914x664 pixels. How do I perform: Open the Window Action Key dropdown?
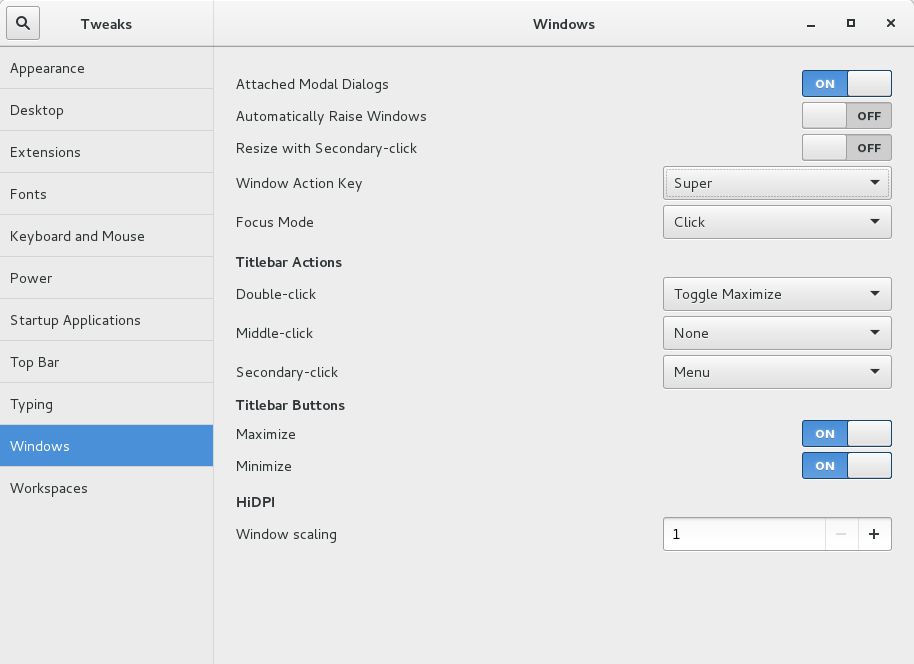(777, 183)
